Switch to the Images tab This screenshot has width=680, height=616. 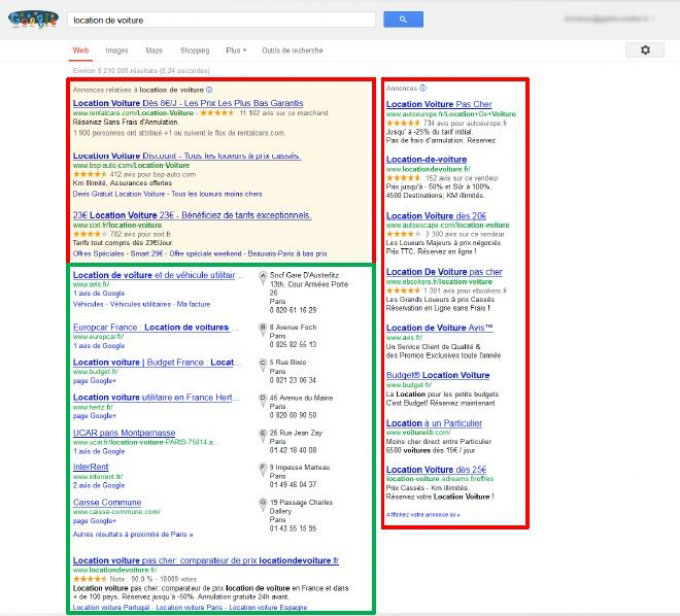pos(117,50)
